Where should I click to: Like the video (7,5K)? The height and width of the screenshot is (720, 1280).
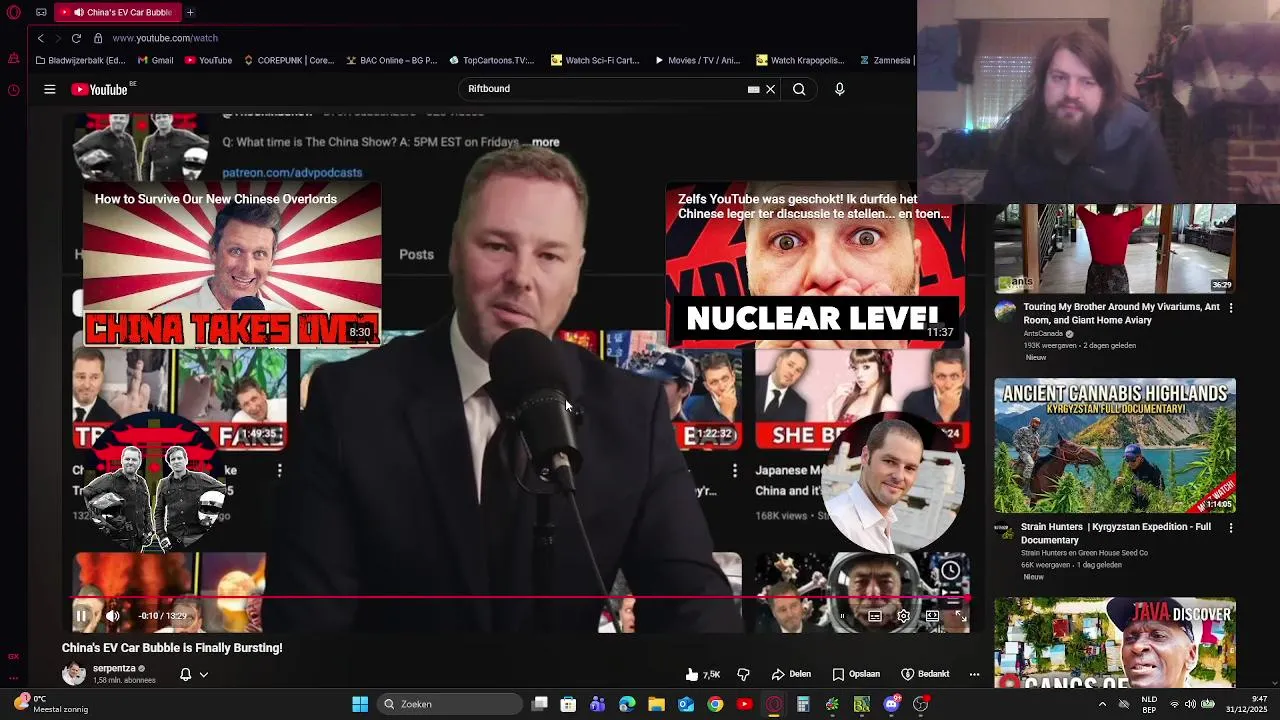pos(703,674)
